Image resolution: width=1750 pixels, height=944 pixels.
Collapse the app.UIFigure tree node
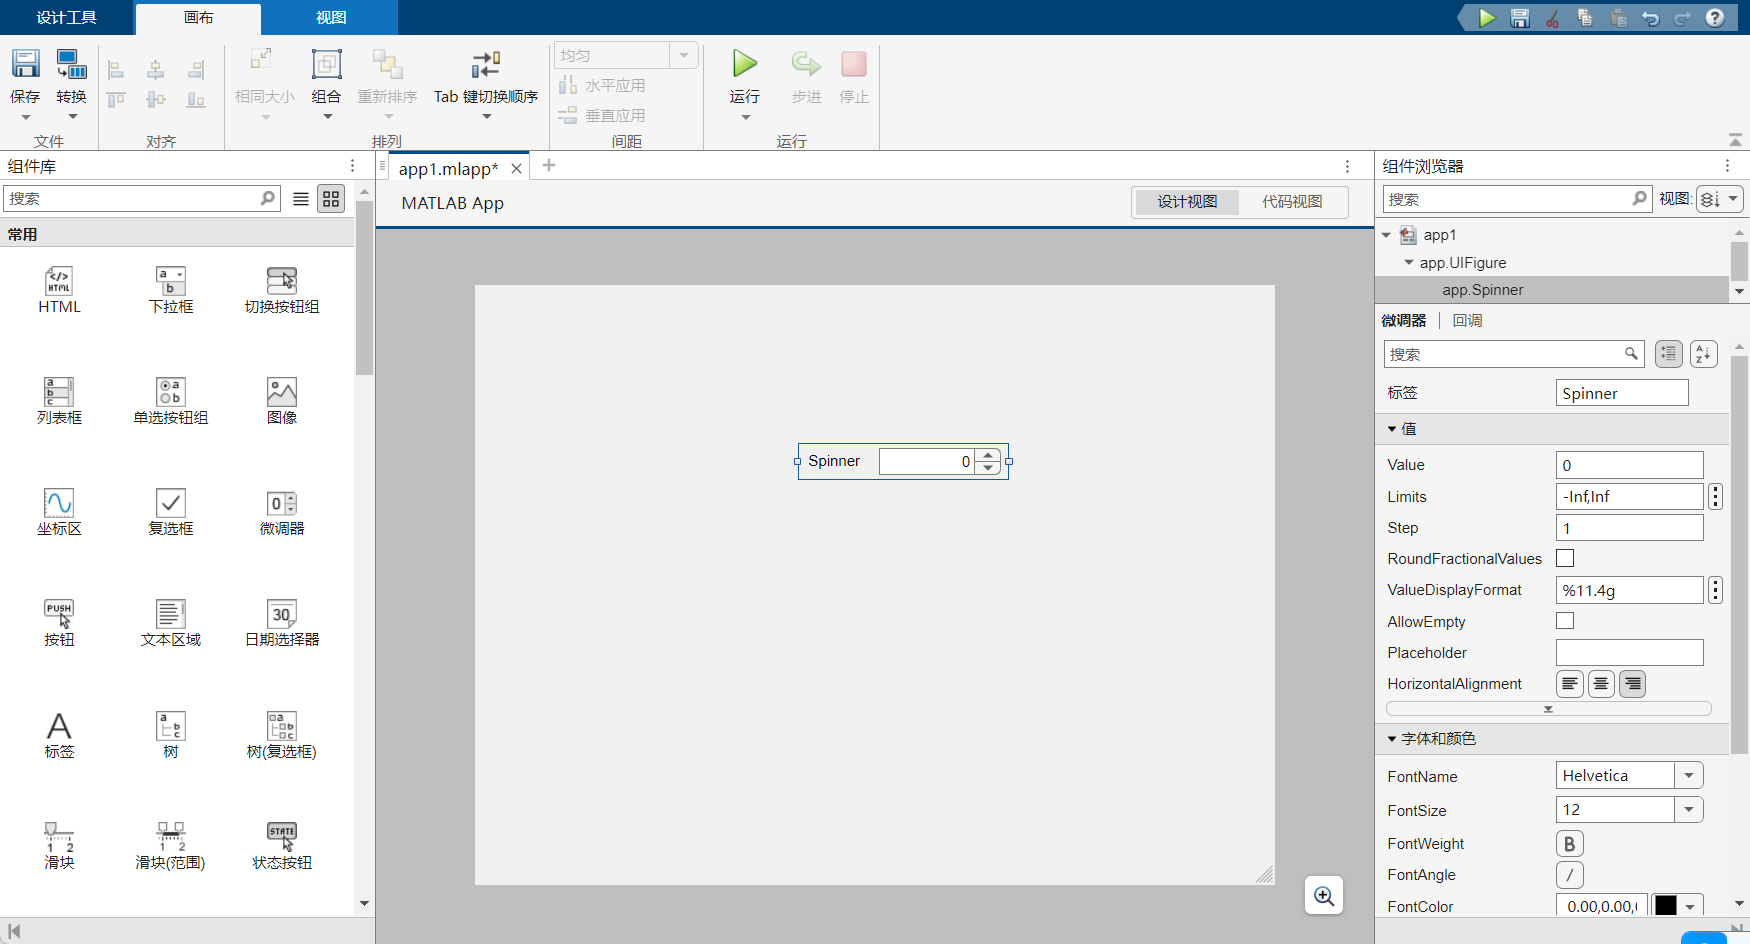pos(1409,263)
